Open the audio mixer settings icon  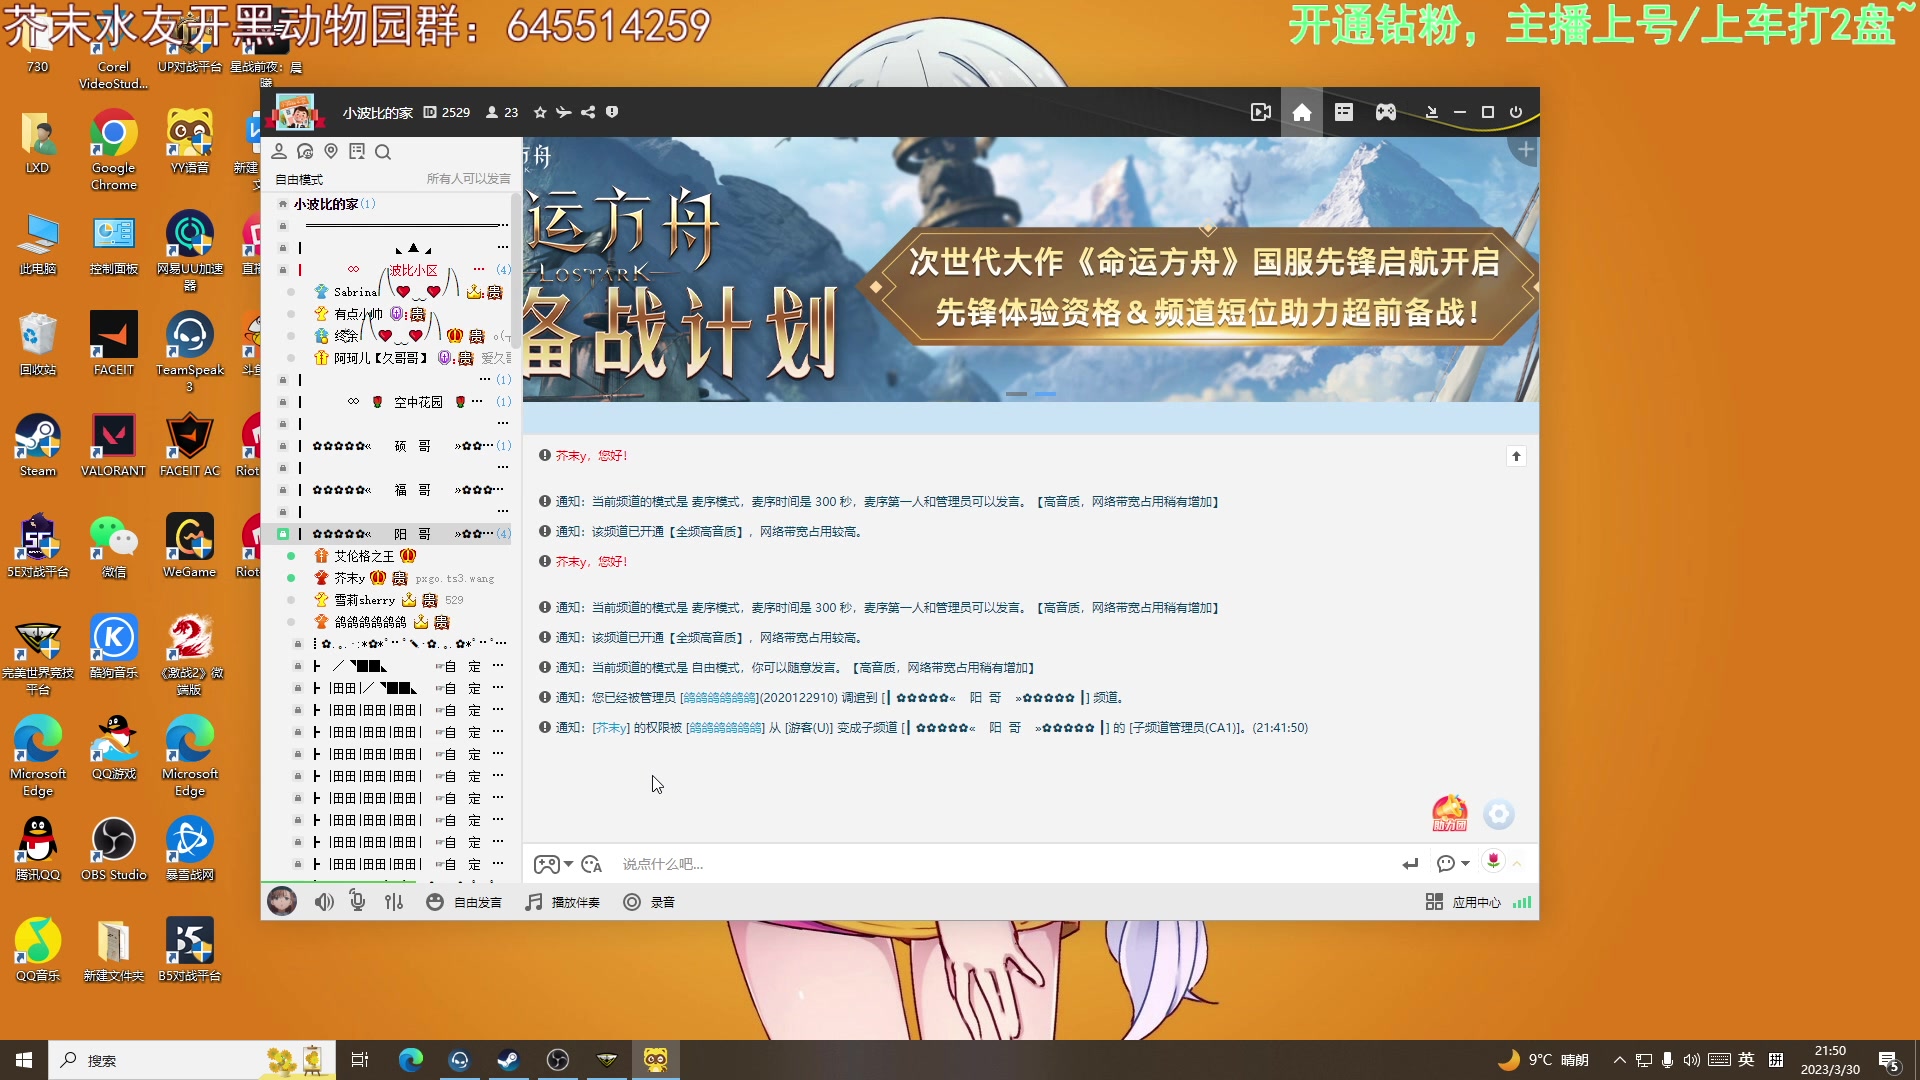click(394, 902)
